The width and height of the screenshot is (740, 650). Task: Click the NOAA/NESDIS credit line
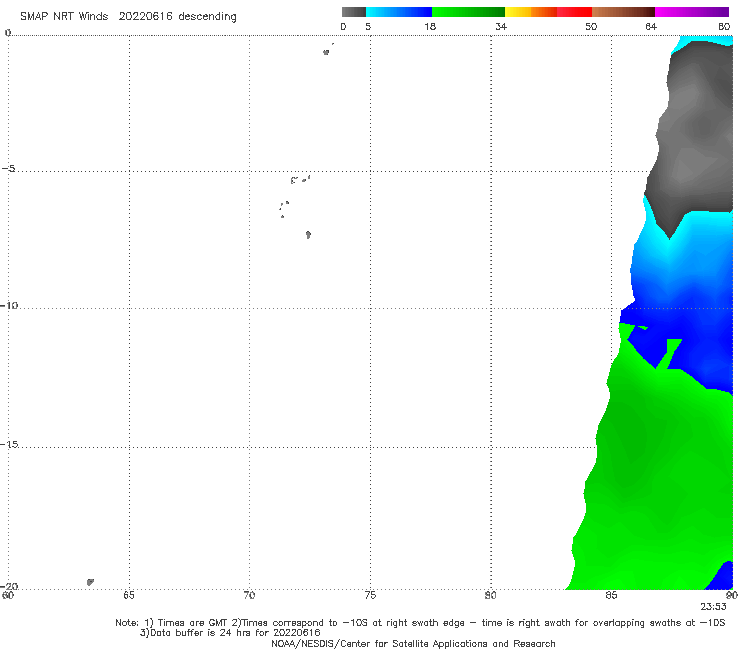413,644
